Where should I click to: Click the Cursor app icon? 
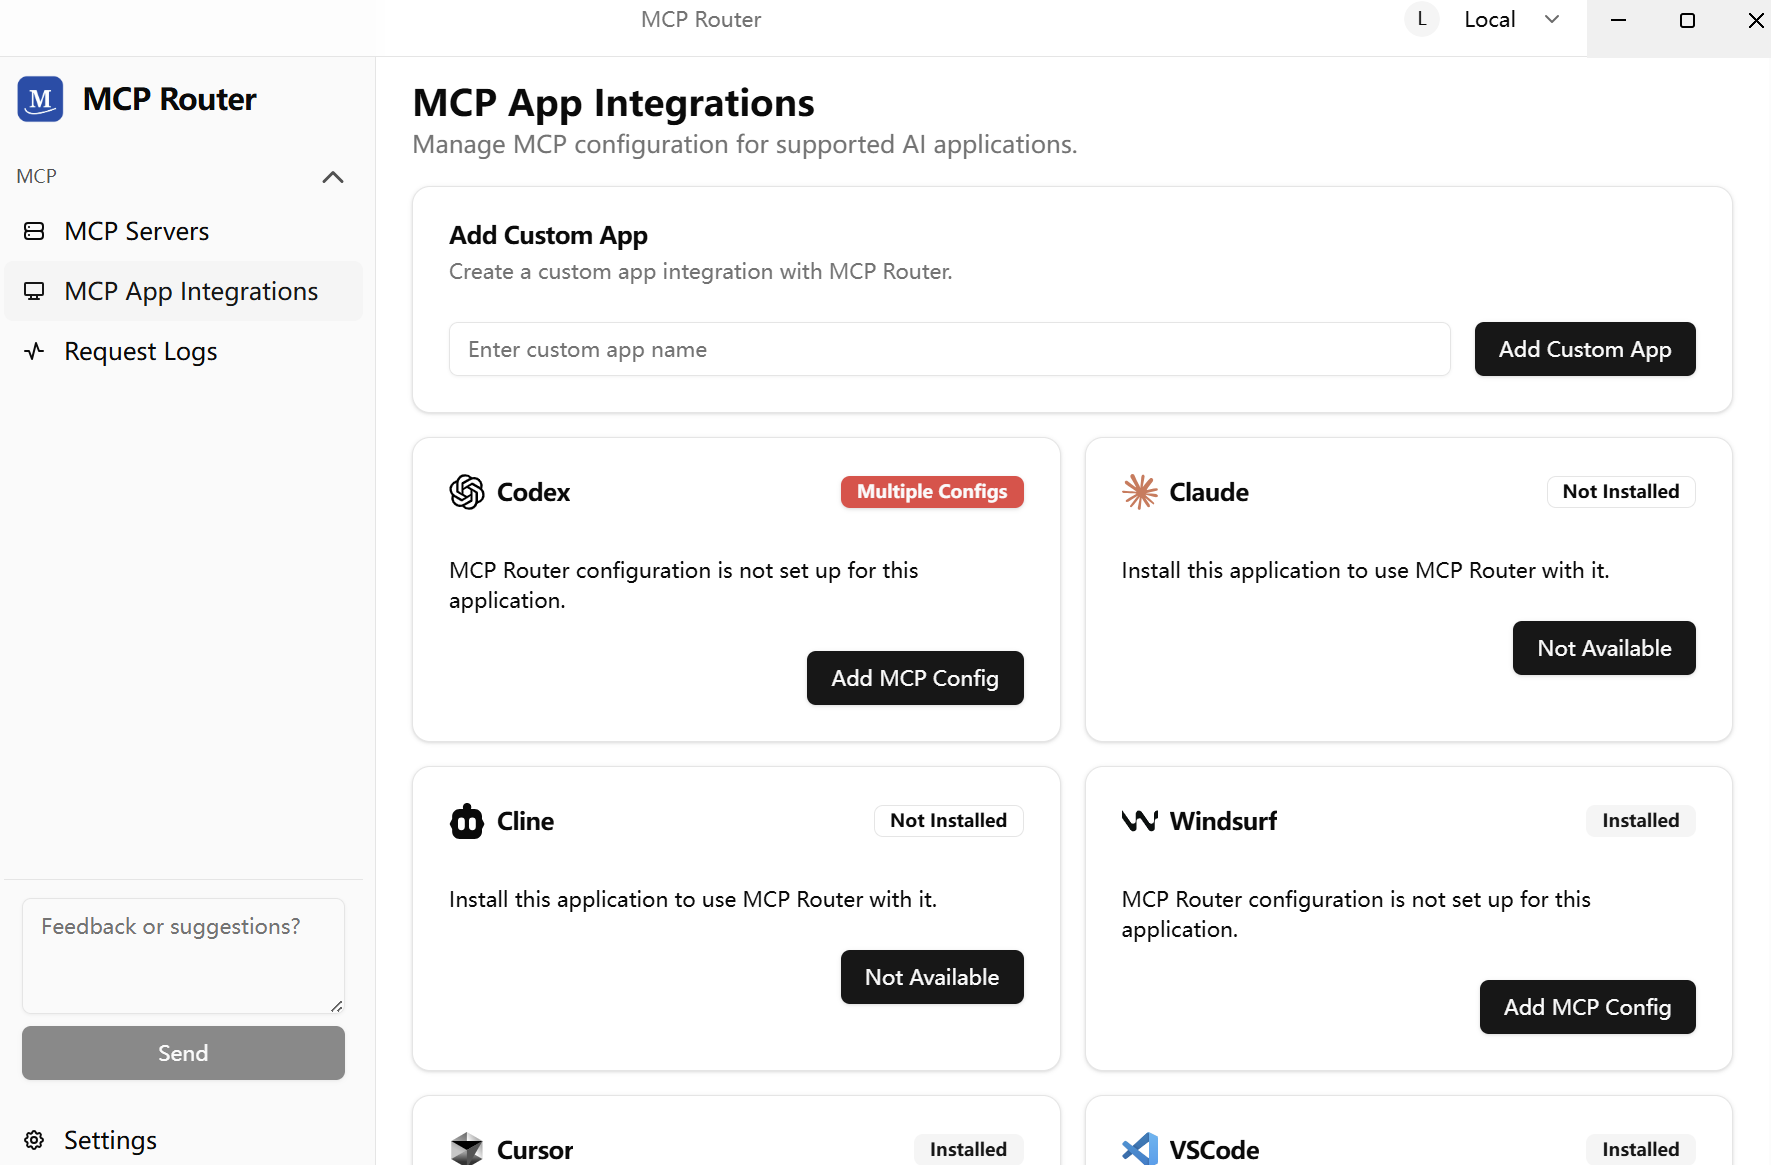tap(466, 1149)
